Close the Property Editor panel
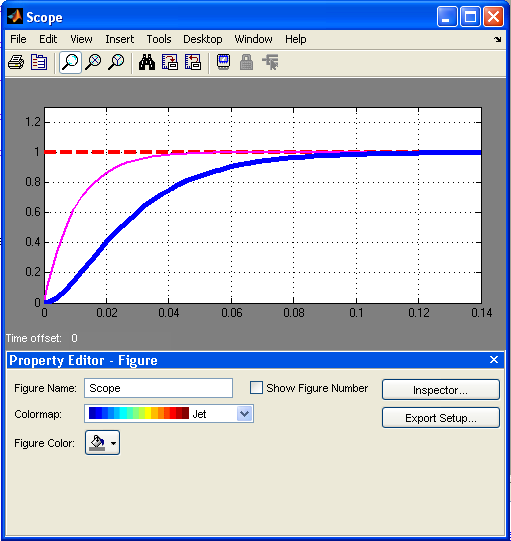The height and width of the screenshot is (541, 511). pos(494,360)
